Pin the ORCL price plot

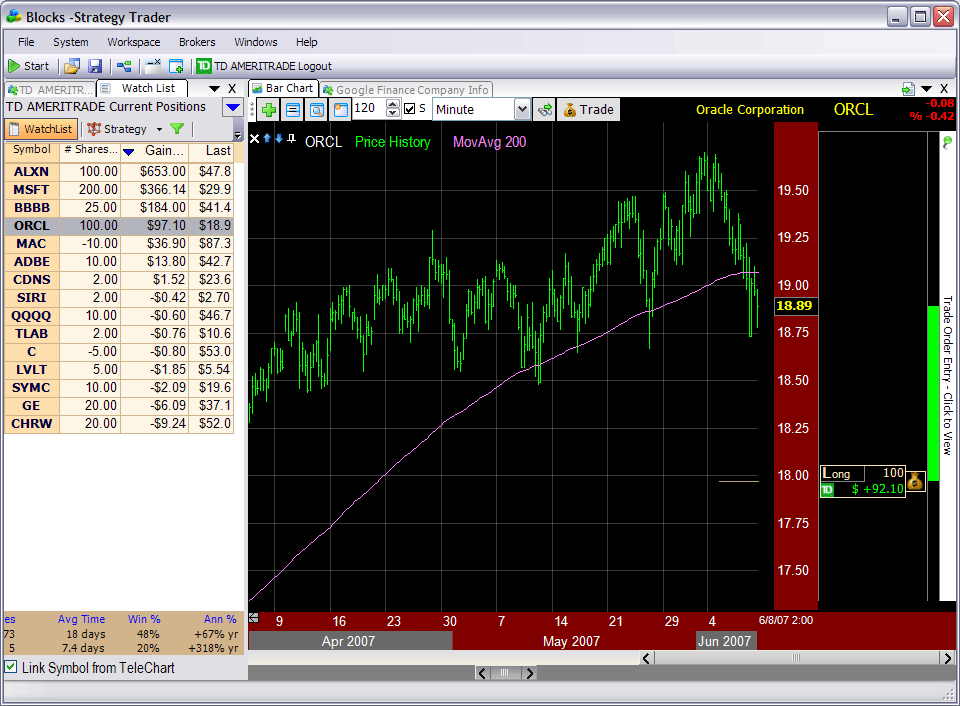291,138
